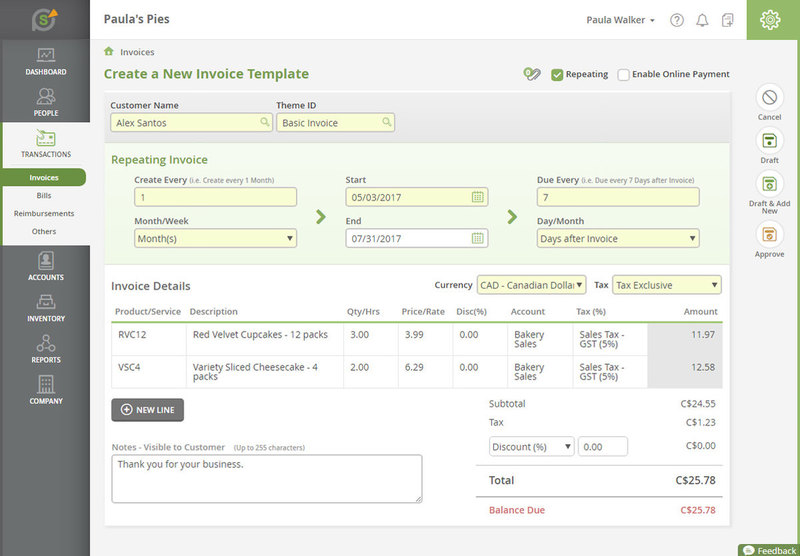Screen dimensions: 800x556
Task: Open notifications bell icon
Action: click(702, 20)
